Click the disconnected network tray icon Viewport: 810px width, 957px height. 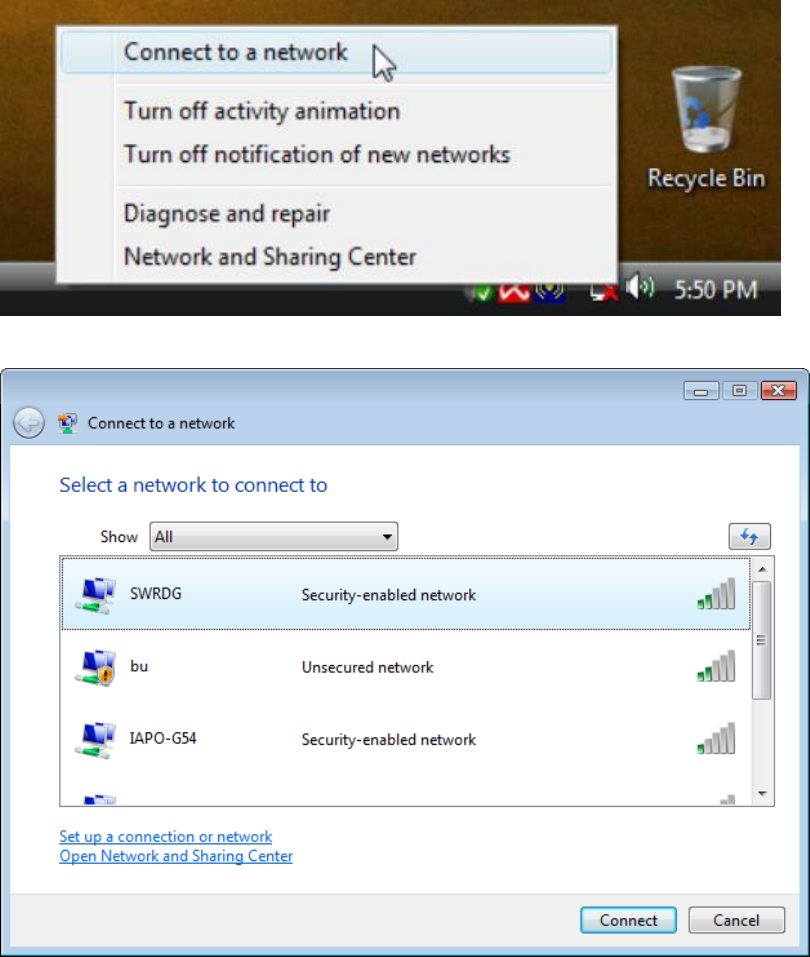[x=604, y=291]
